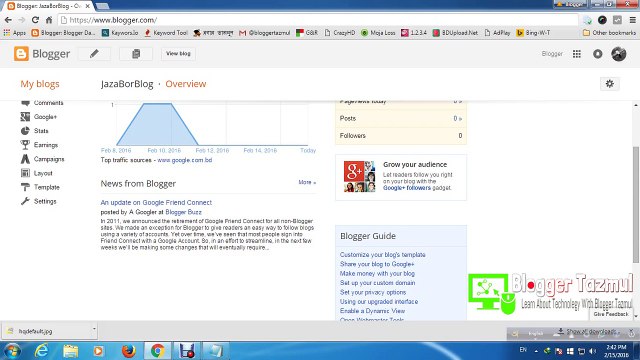This screenshot has width=640, height=360.
Task: Go to My blogs
Action: [x=40, y=84]
